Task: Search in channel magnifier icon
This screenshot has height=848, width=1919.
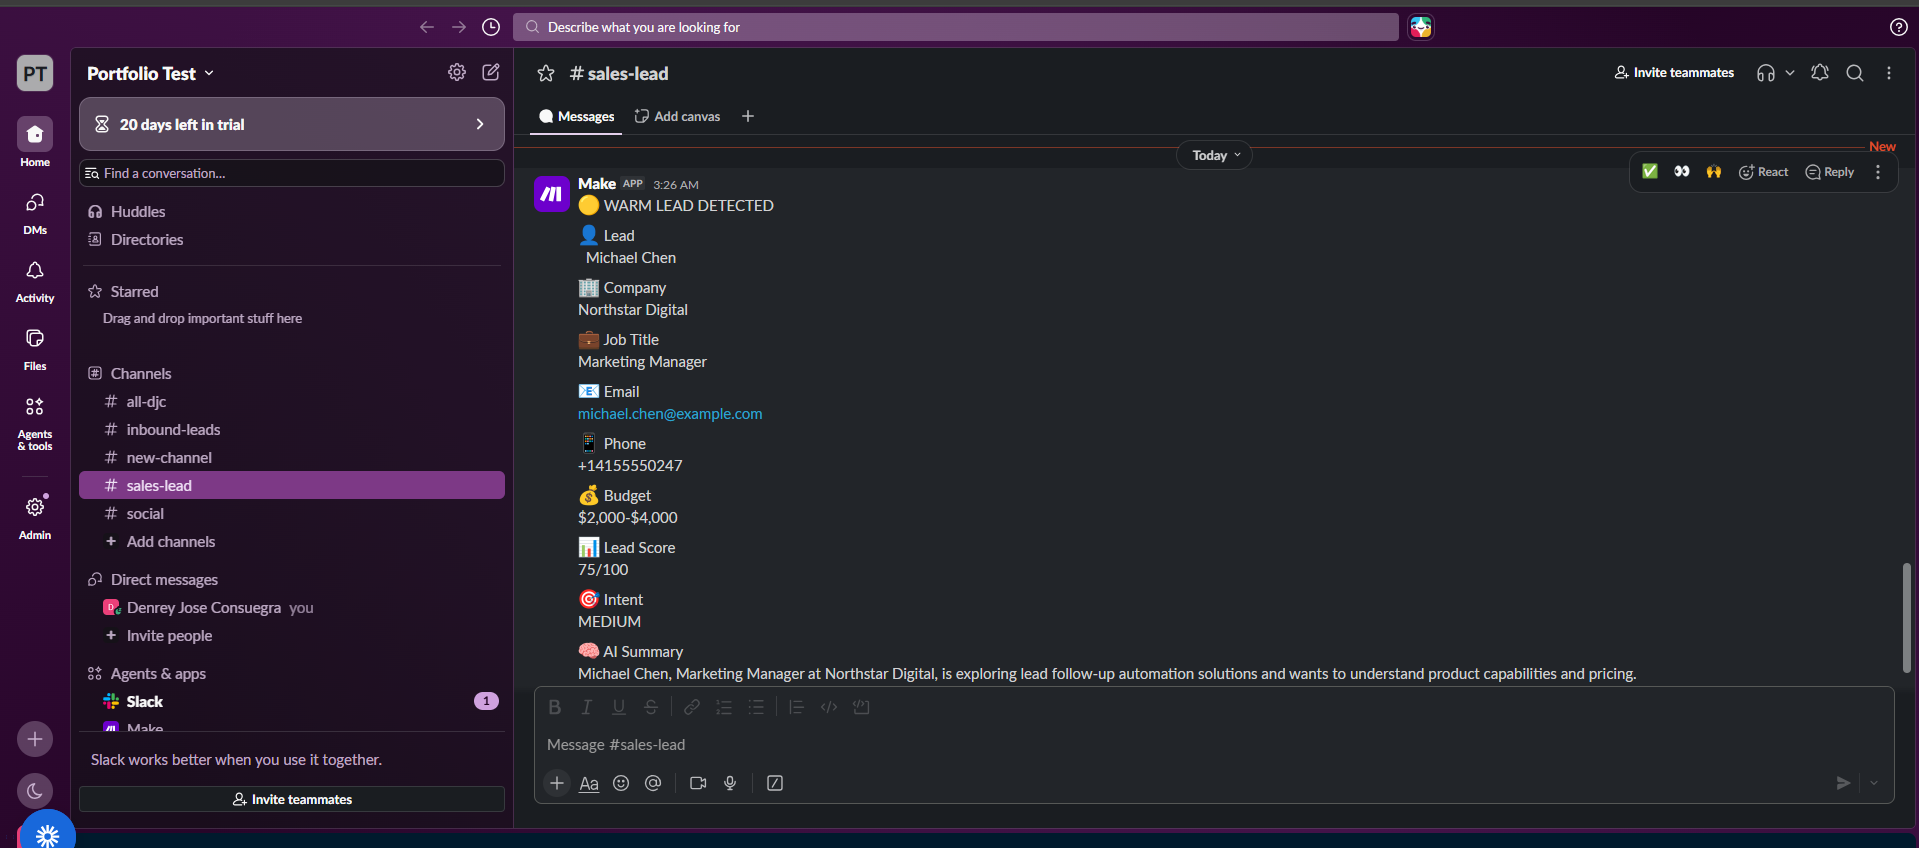Action: tap(1855, 73)
